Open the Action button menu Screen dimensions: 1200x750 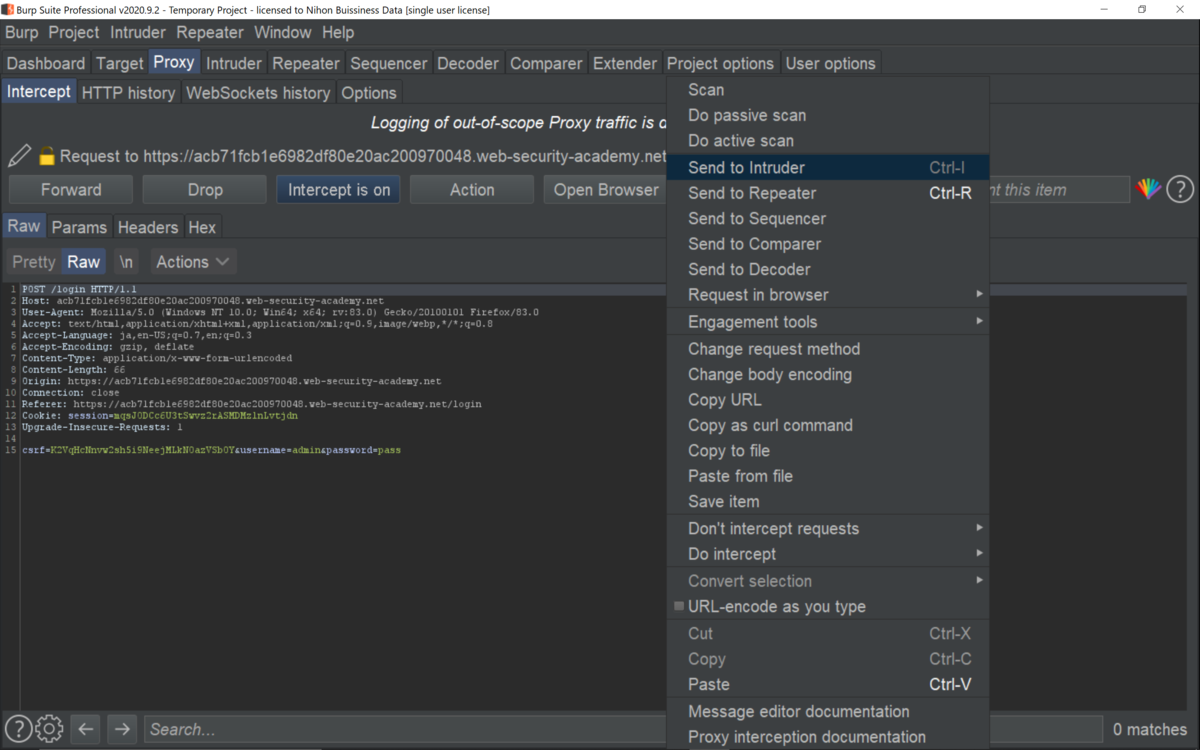(472, 189)
